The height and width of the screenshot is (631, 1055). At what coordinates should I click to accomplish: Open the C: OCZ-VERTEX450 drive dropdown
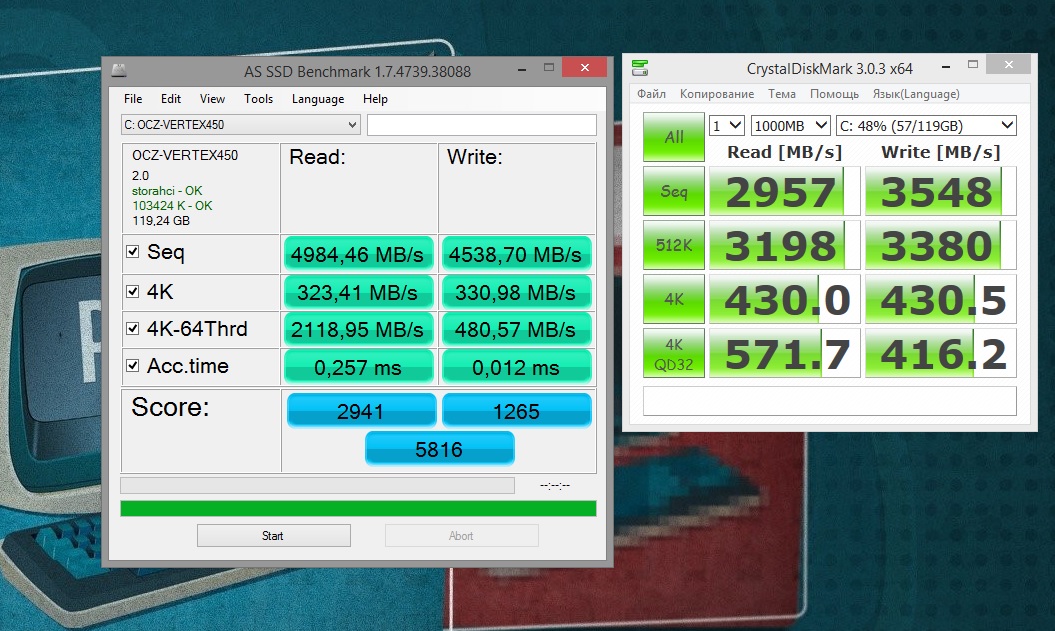241,124
